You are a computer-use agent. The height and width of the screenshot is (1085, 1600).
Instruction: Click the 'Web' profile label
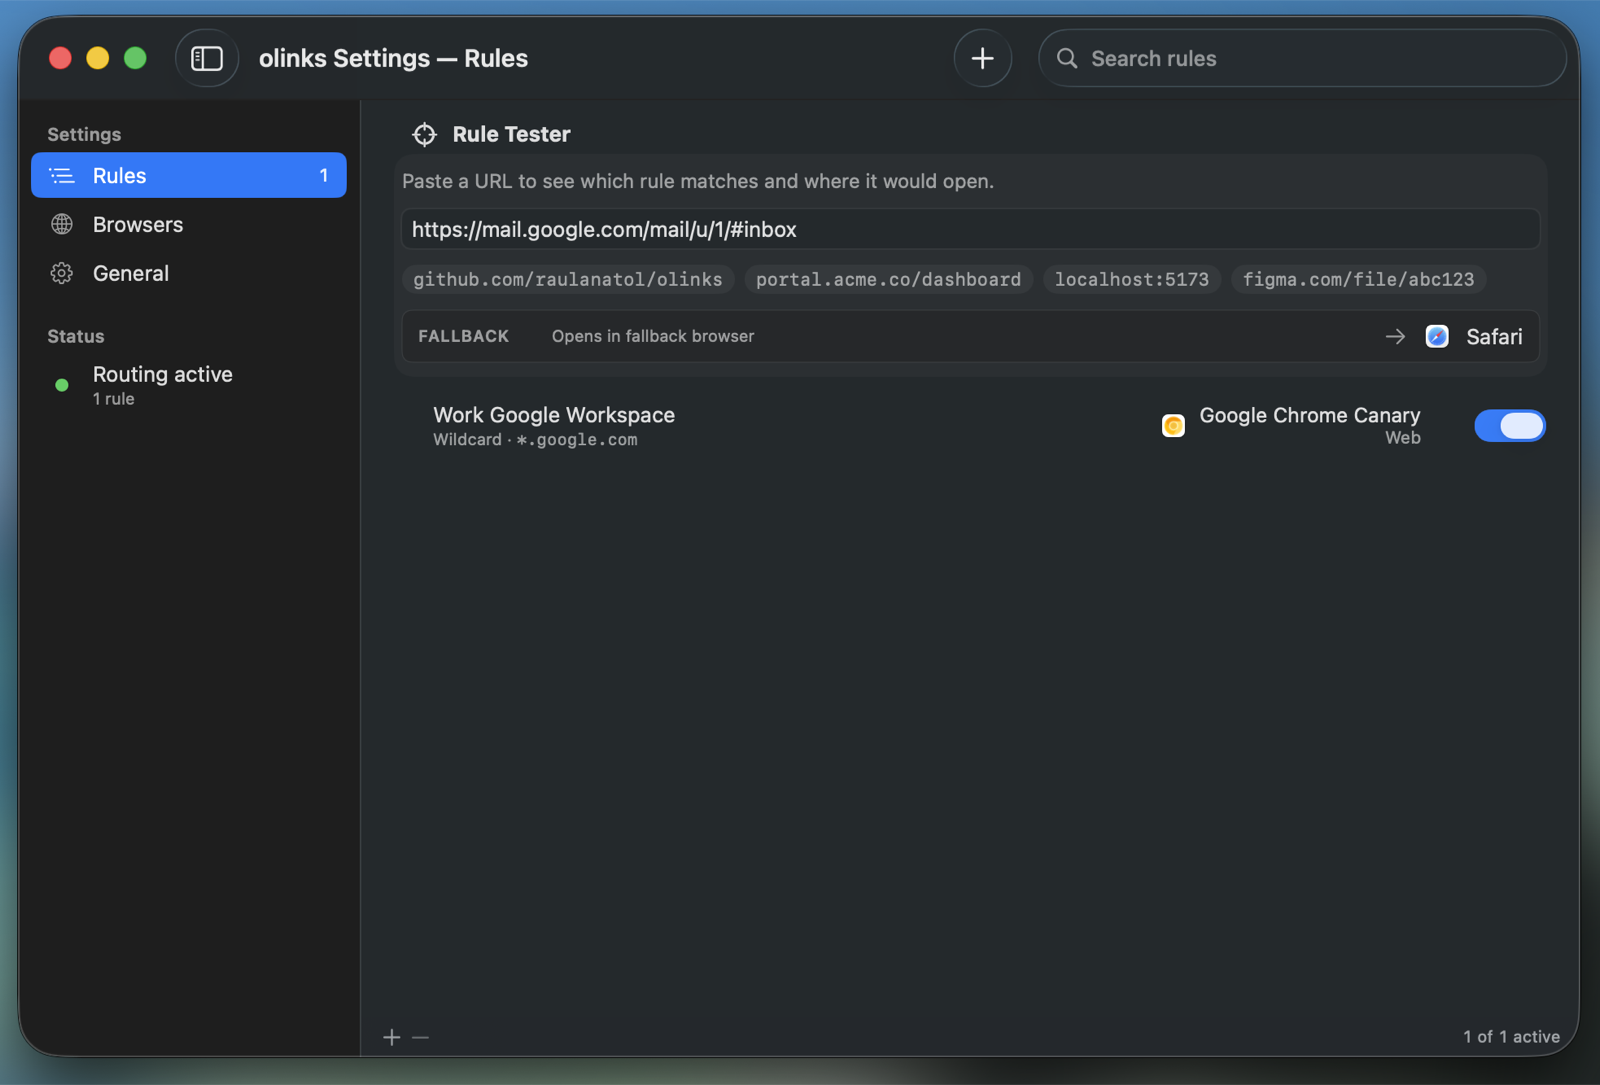tap(1403, 438)
